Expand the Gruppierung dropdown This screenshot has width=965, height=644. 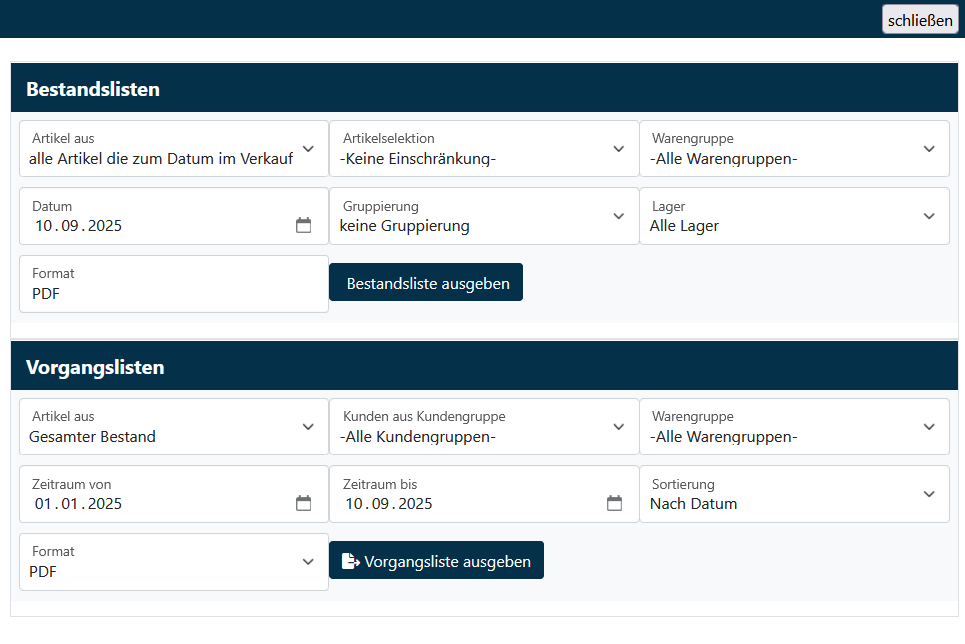point(484,216)
